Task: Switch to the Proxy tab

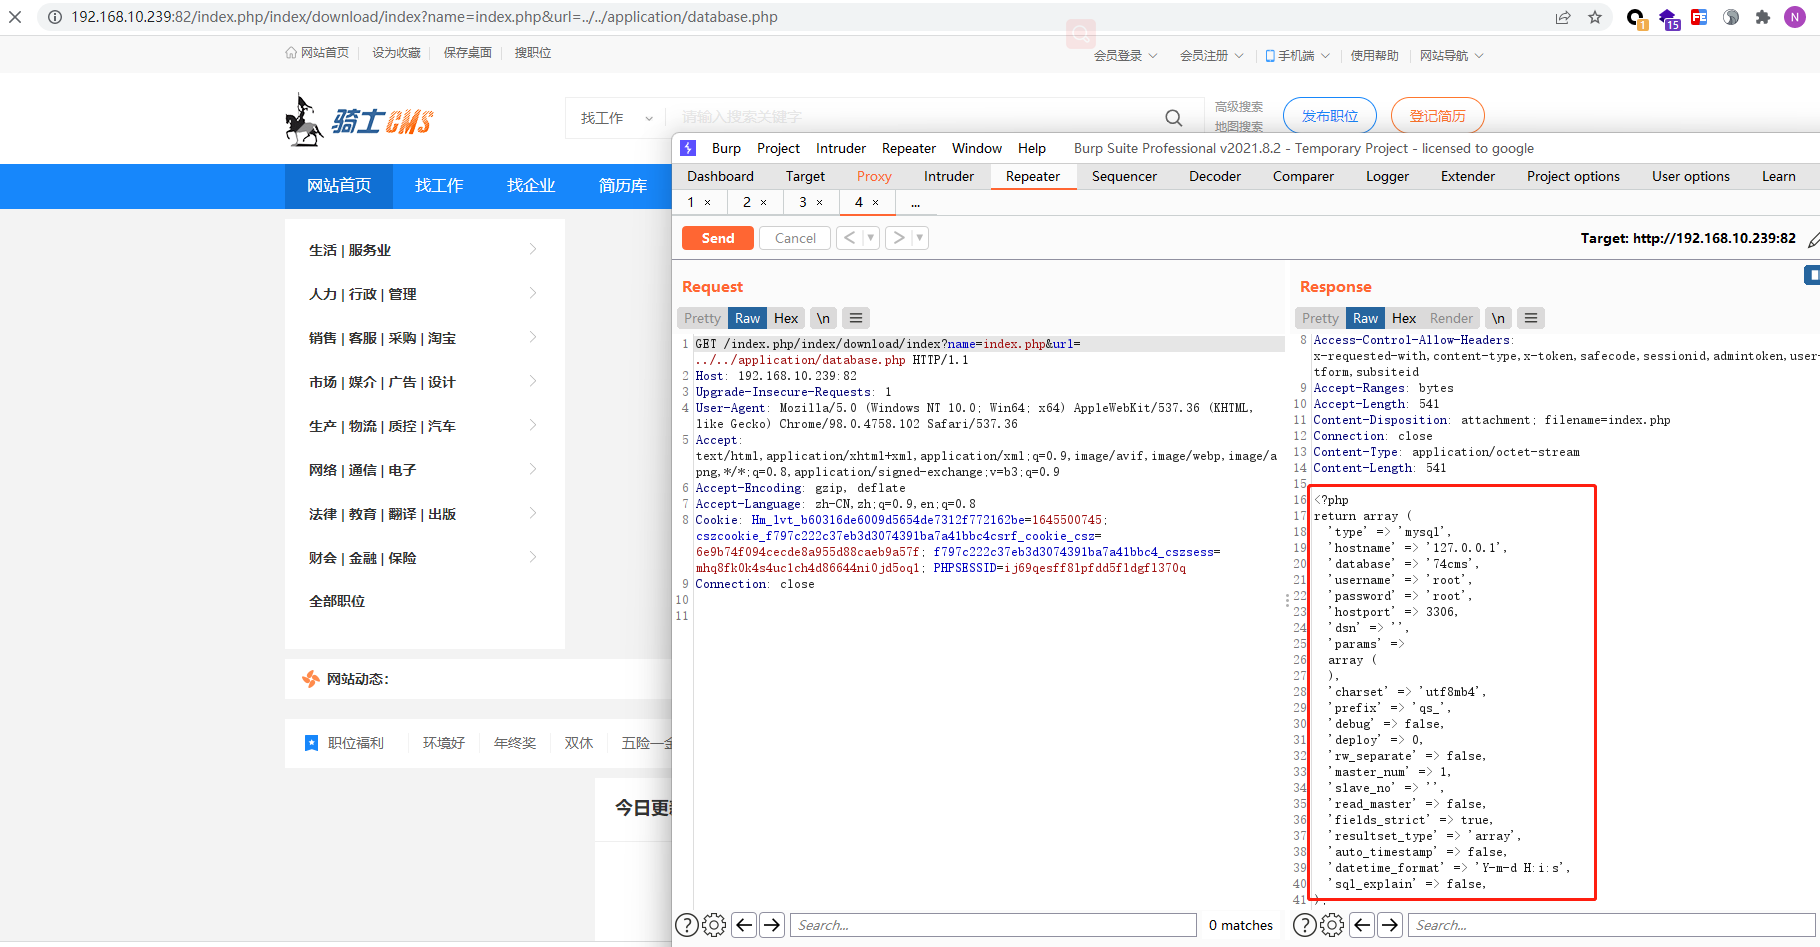Action: 873,176
